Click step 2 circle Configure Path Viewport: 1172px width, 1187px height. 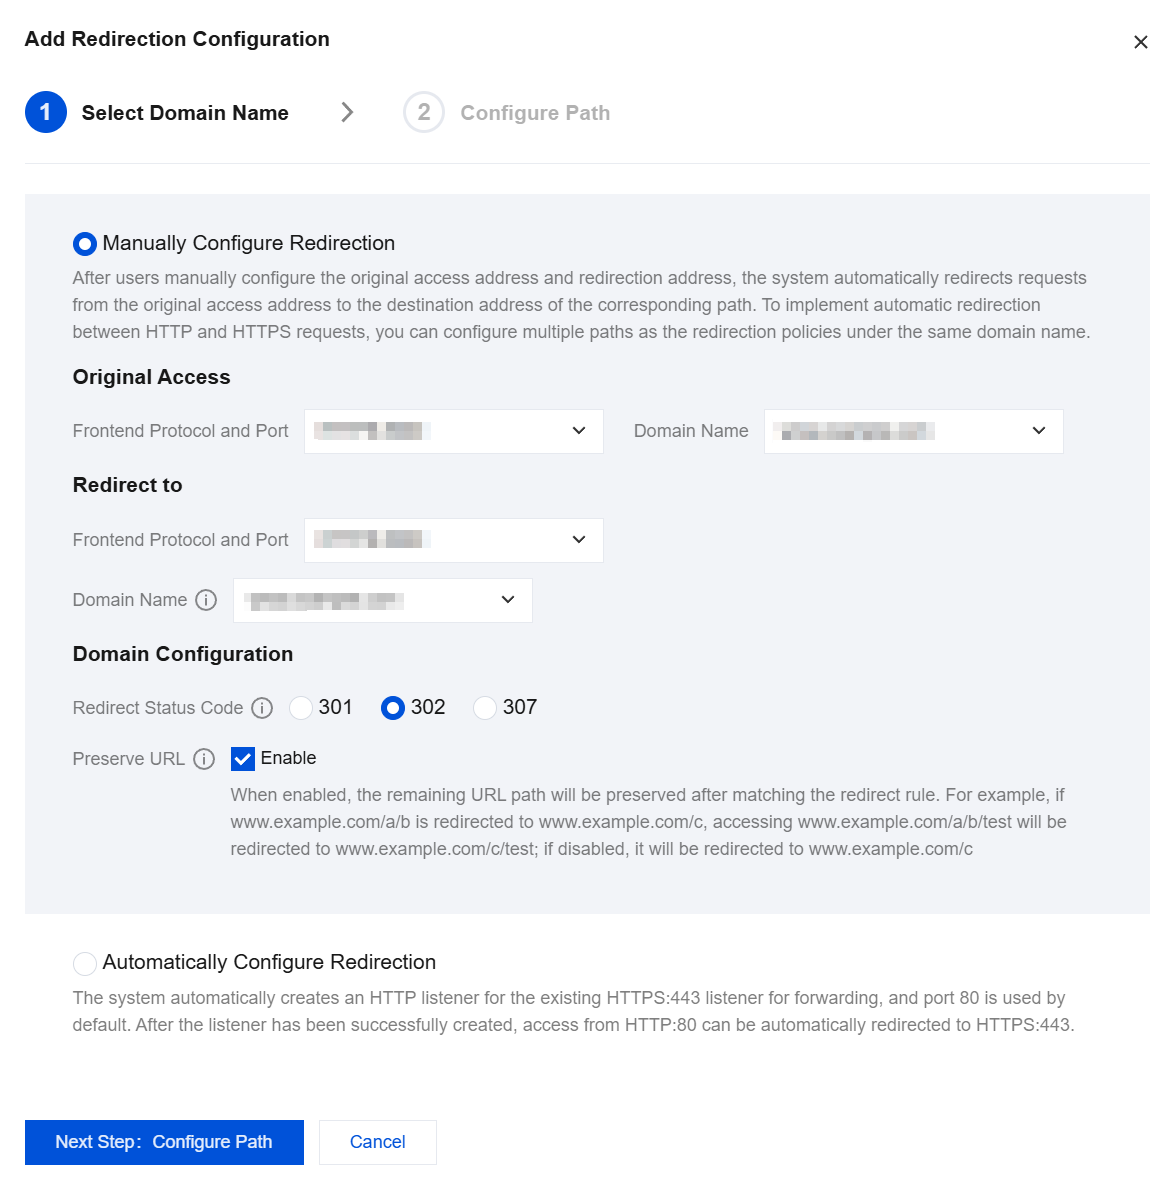pos(424,113)
